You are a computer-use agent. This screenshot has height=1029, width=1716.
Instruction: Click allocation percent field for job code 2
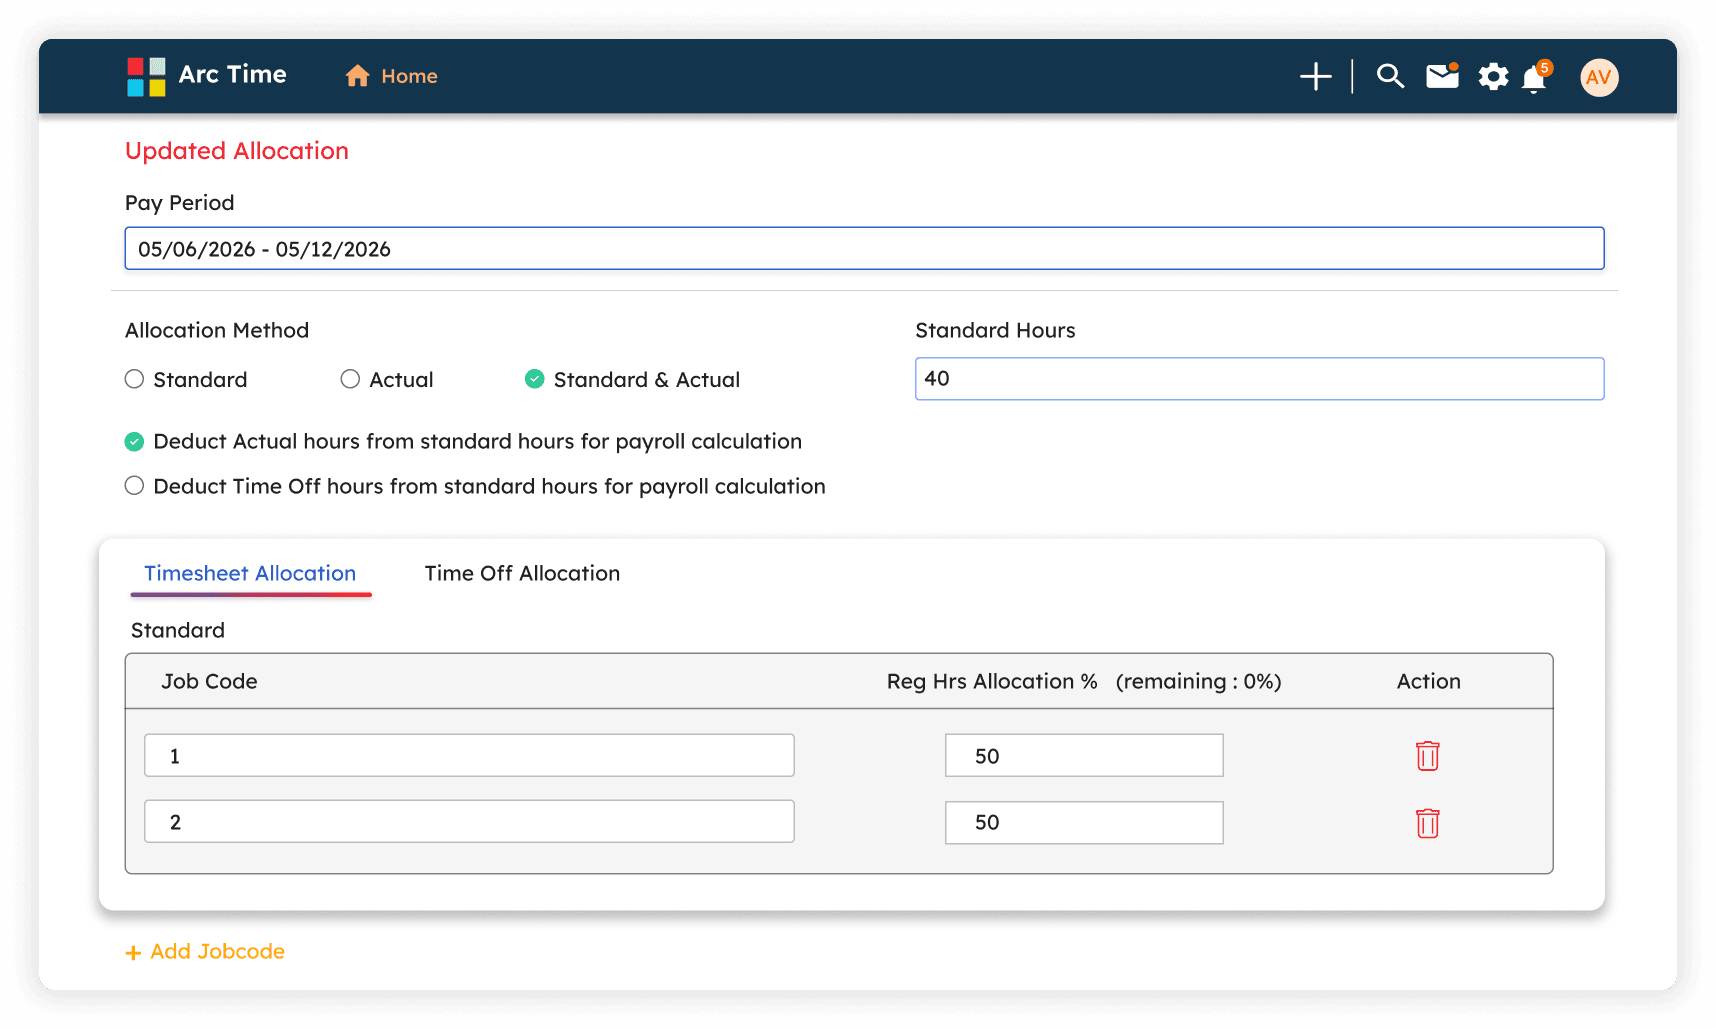coord(1084,822)
